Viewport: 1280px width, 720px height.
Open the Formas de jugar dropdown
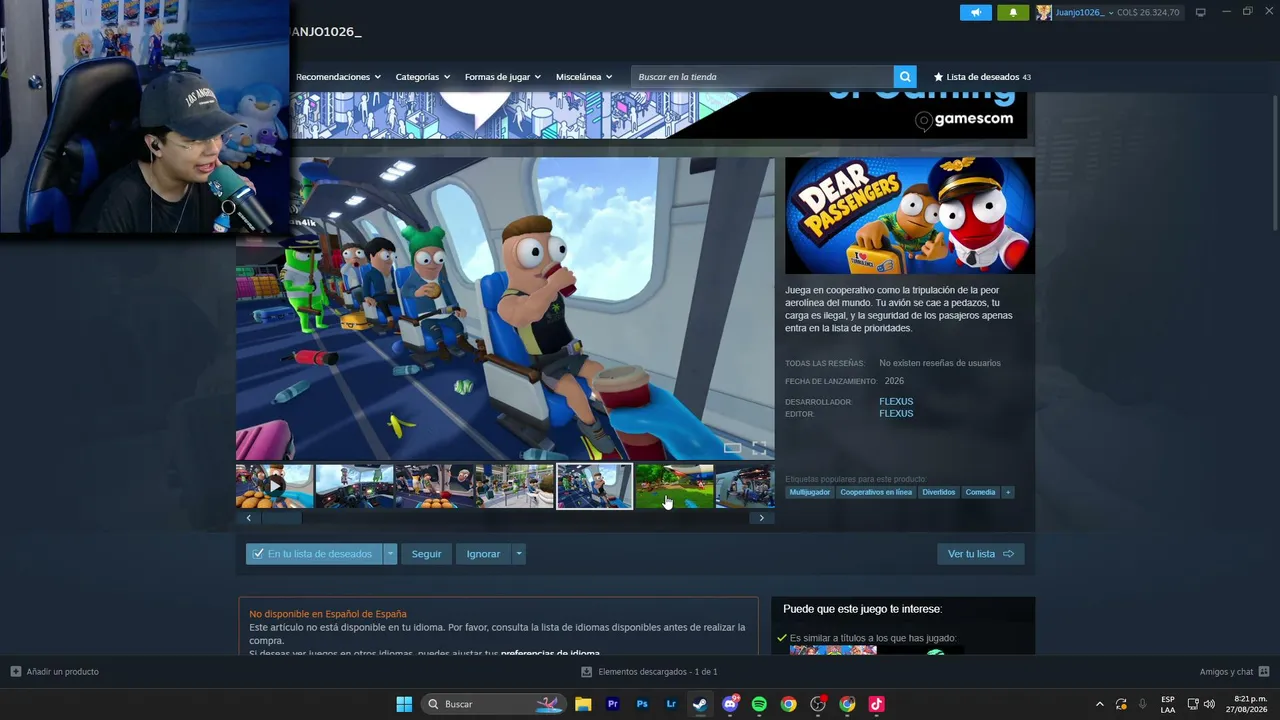[x=502, y=77]
